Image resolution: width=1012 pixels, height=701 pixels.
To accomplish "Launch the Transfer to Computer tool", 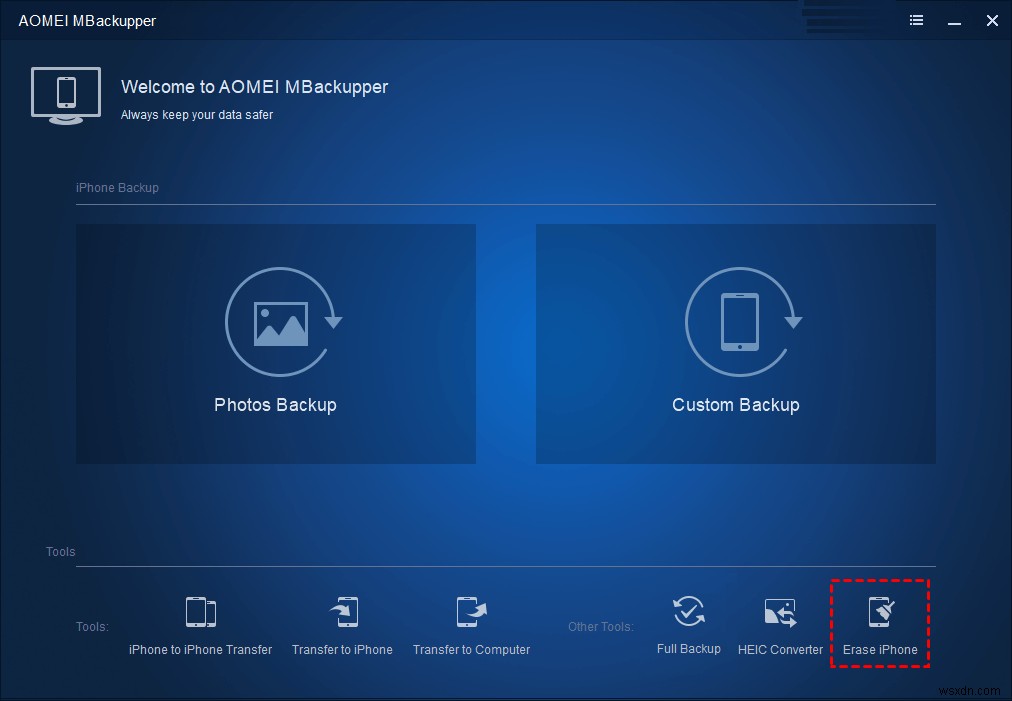I will pyautogui.click(x=470, y=611).
